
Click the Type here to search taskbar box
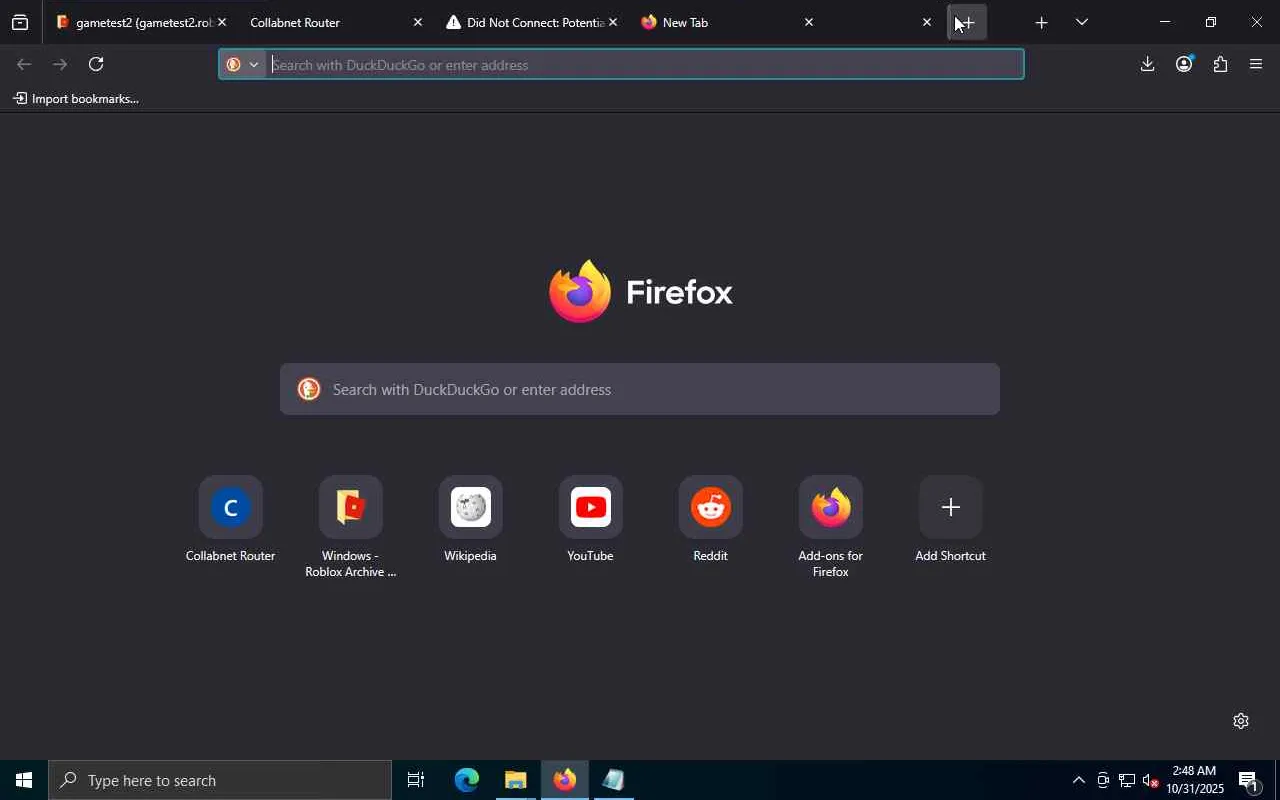tap(220, 780)
